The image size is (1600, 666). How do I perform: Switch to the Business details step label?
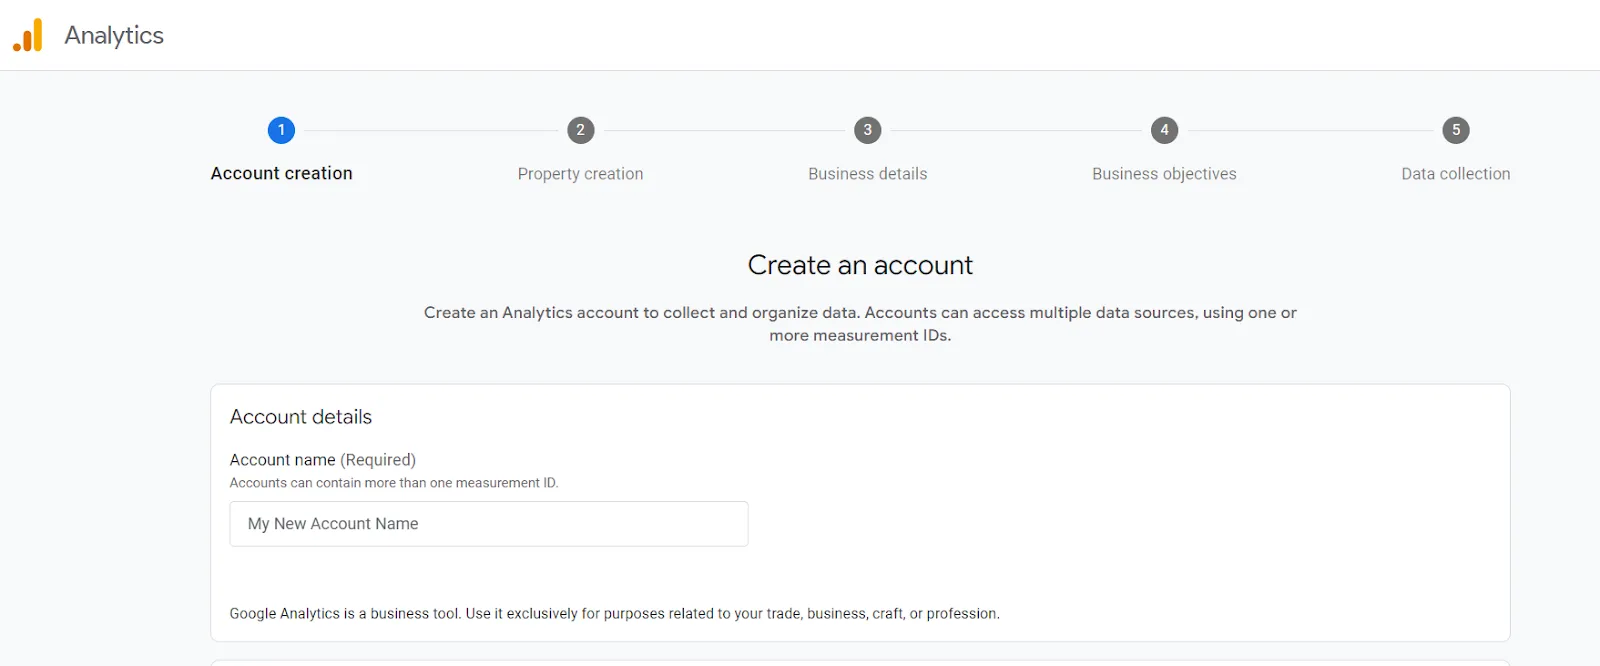867,174
